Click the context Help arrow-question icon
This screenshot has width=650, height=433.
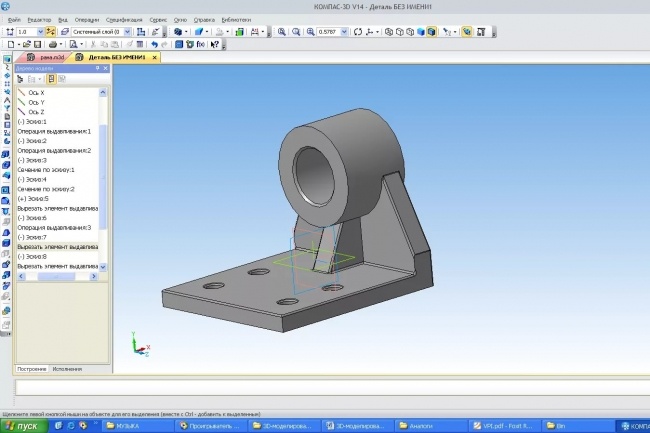tap(214, 45)
